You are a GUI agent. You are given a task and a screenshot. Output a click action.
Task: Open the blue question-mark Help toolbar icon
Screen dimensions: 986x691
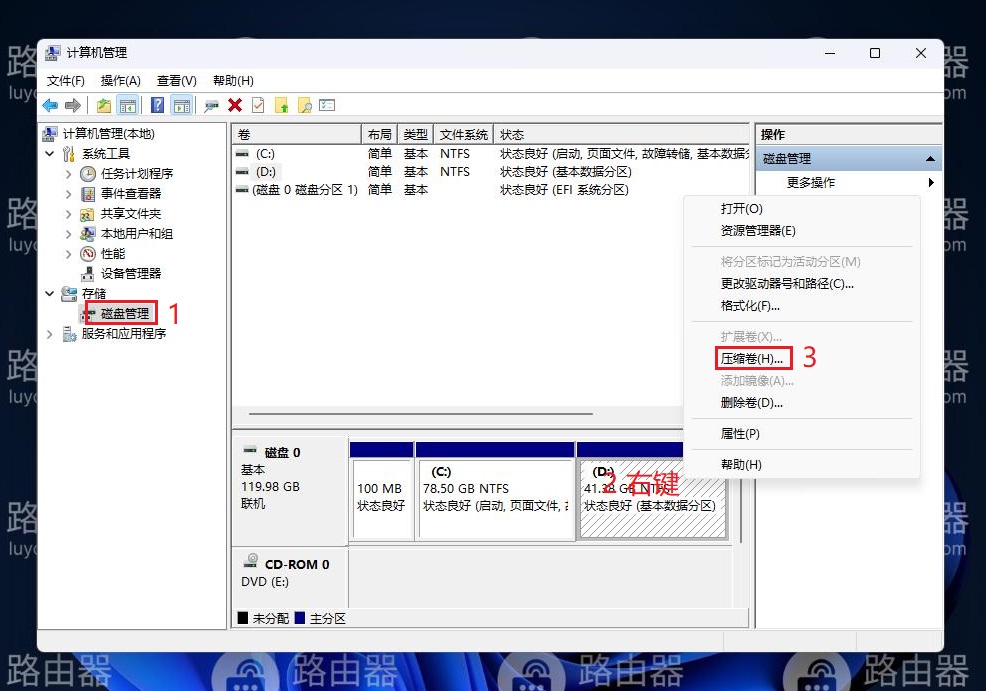[157, 106]
